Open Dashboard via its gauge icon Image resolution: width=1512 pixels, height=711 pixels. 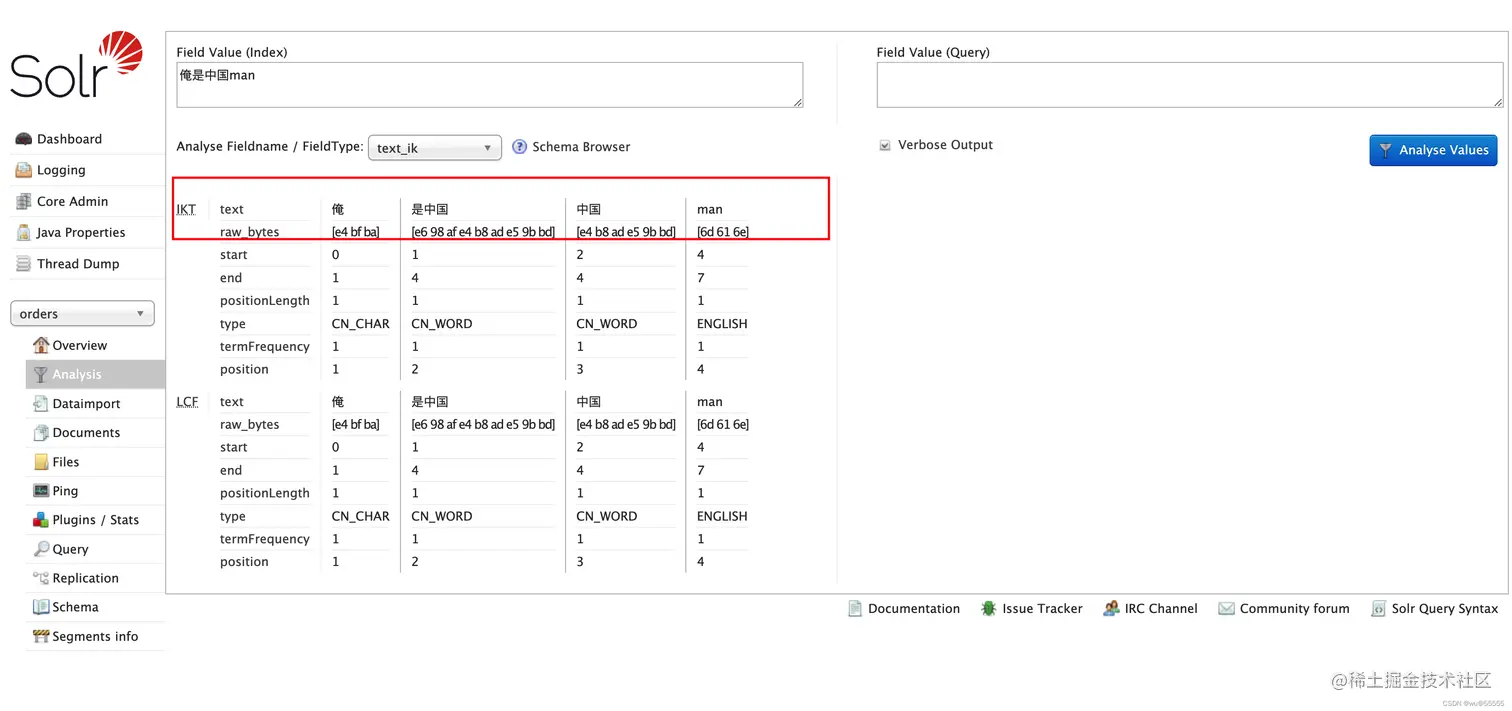click(x=24, y=139)
